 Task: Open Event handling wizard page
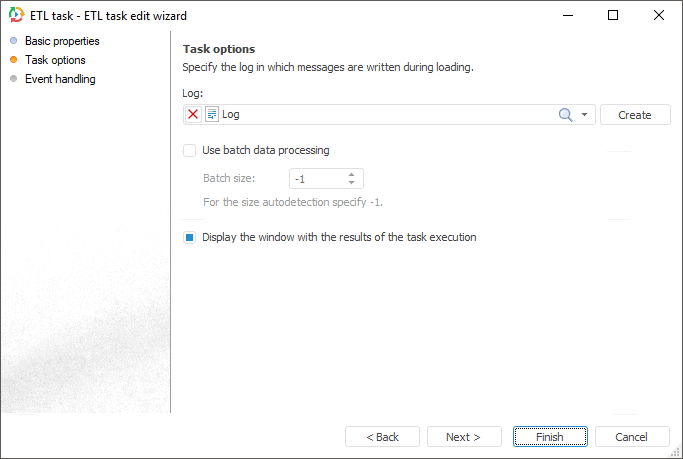coord(60,79)
